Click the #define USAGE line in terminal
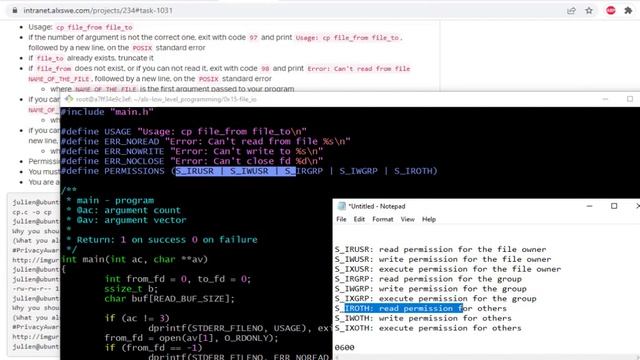The image size is (640, 360). [184, 131]
